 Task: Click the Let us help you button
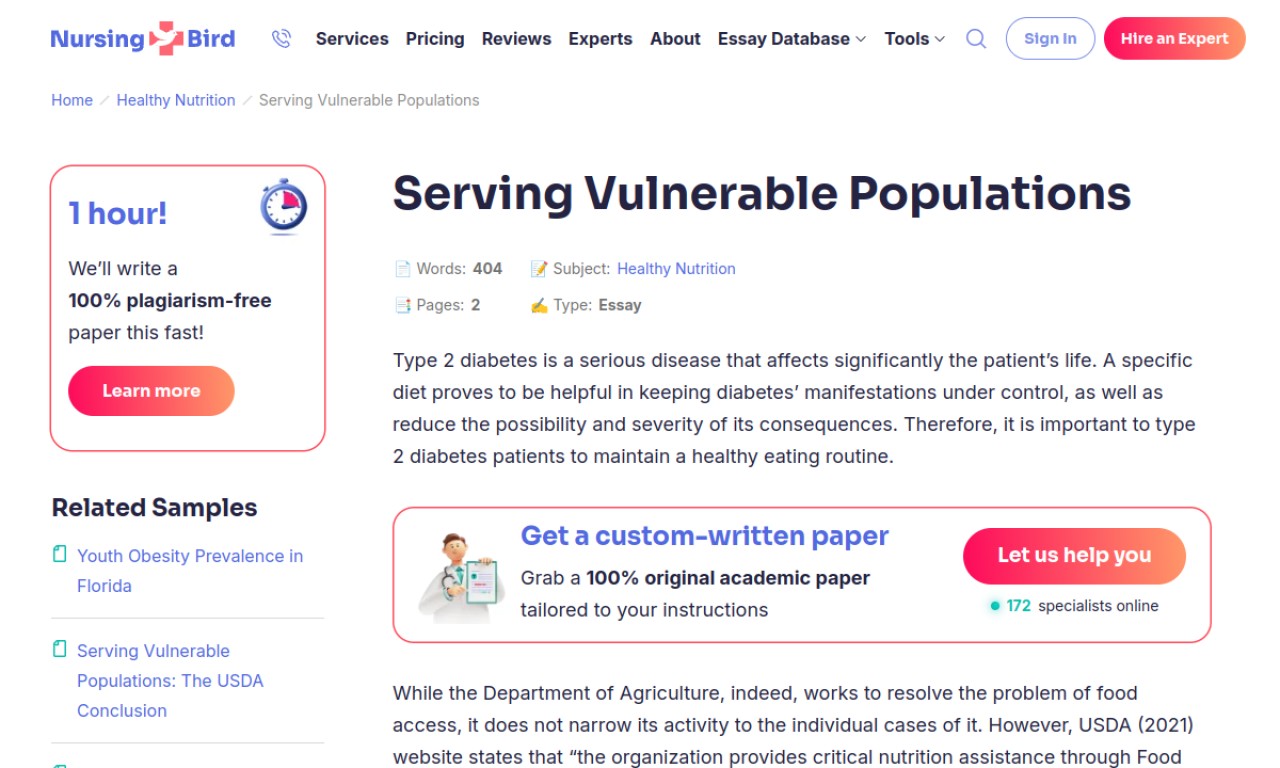coord(1074,556)
